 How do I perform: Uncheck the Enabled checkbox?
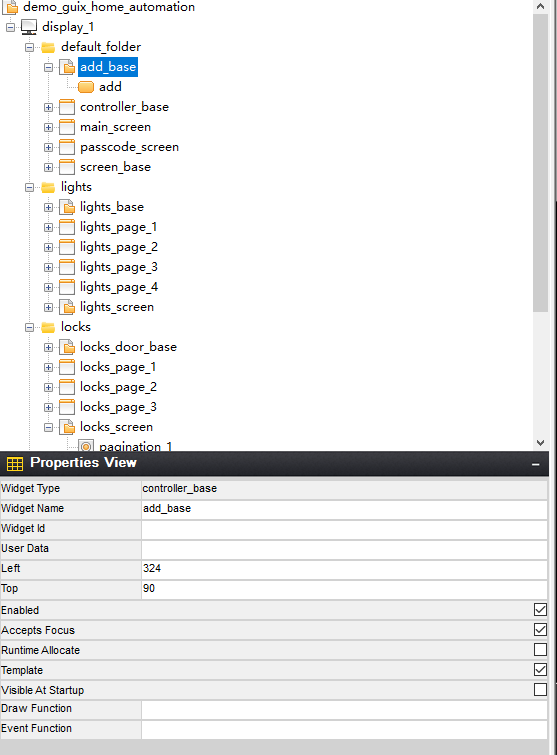click(540, 610)
